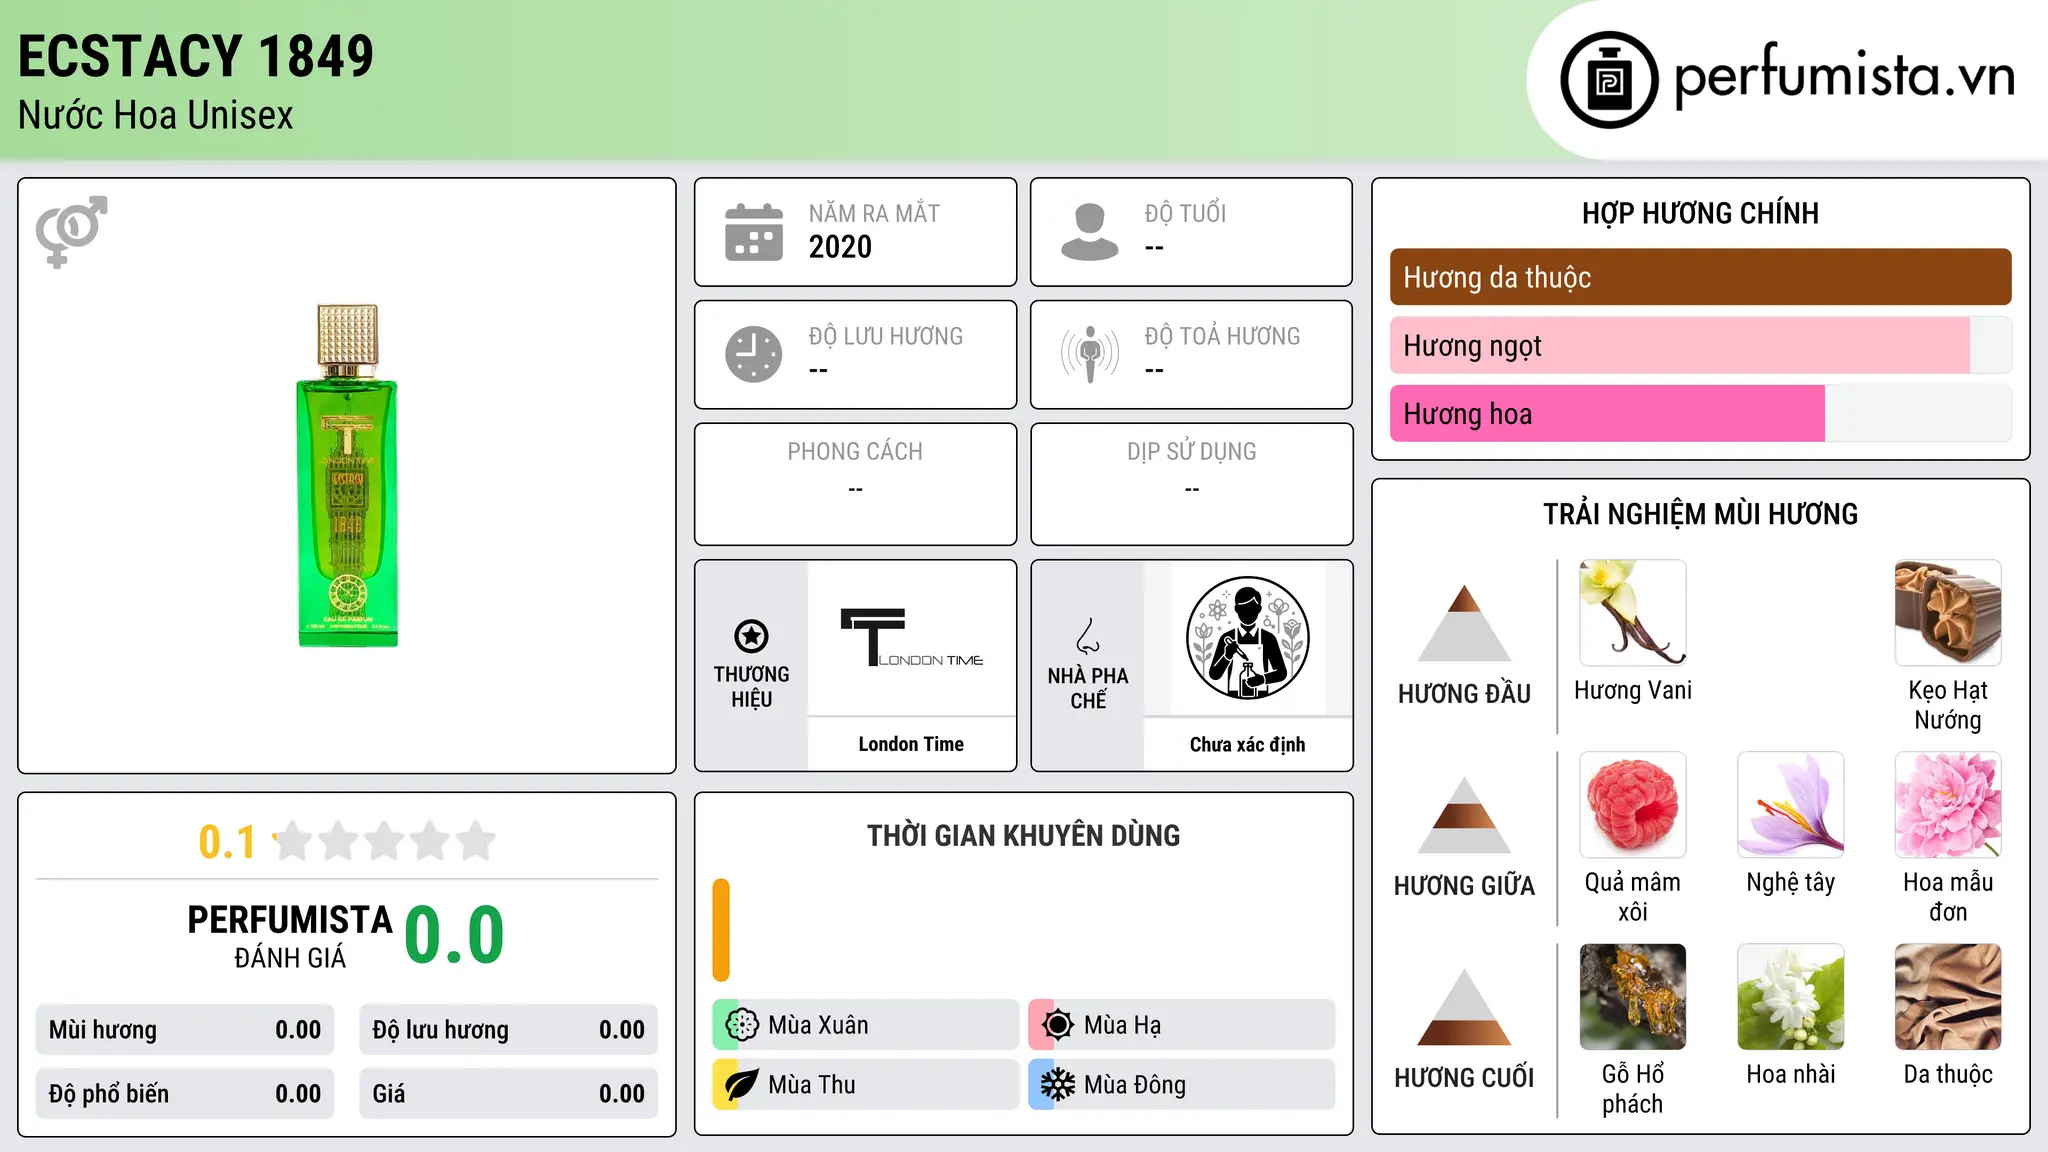Select the Mùa Xuân season button
Screen dimensions: 2048x1152
pyautogui.click(x=866, y=1025)
